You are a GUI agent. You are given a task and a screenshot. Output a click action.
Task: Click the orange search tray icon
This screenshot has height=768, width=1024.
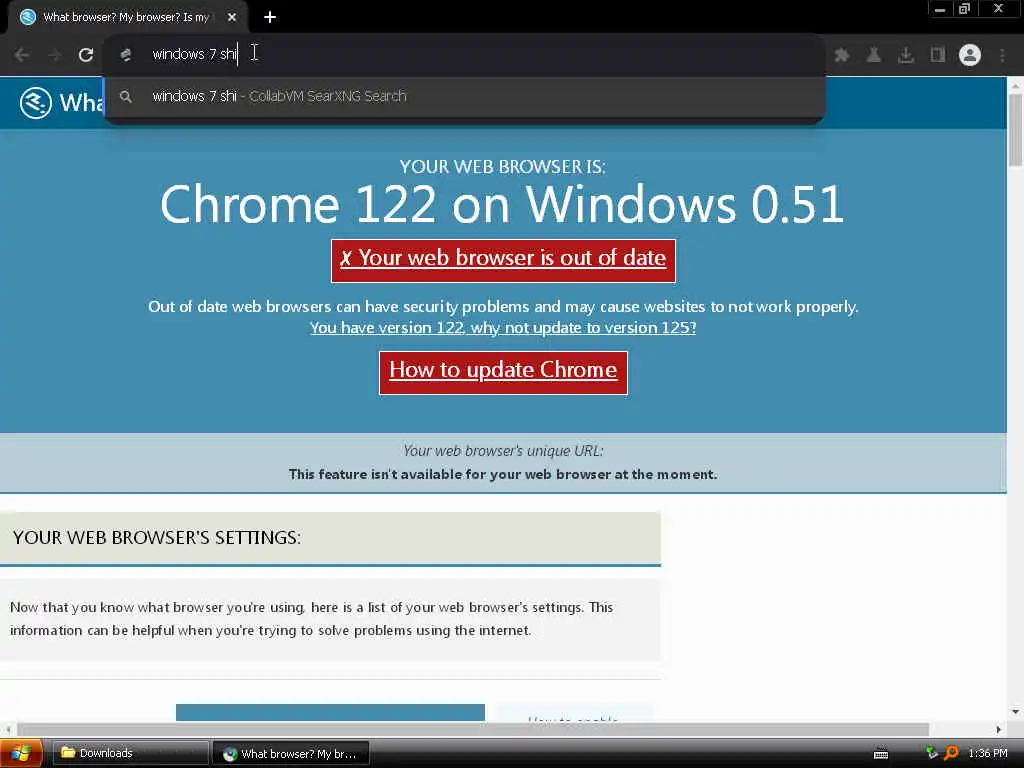[952, 753]
